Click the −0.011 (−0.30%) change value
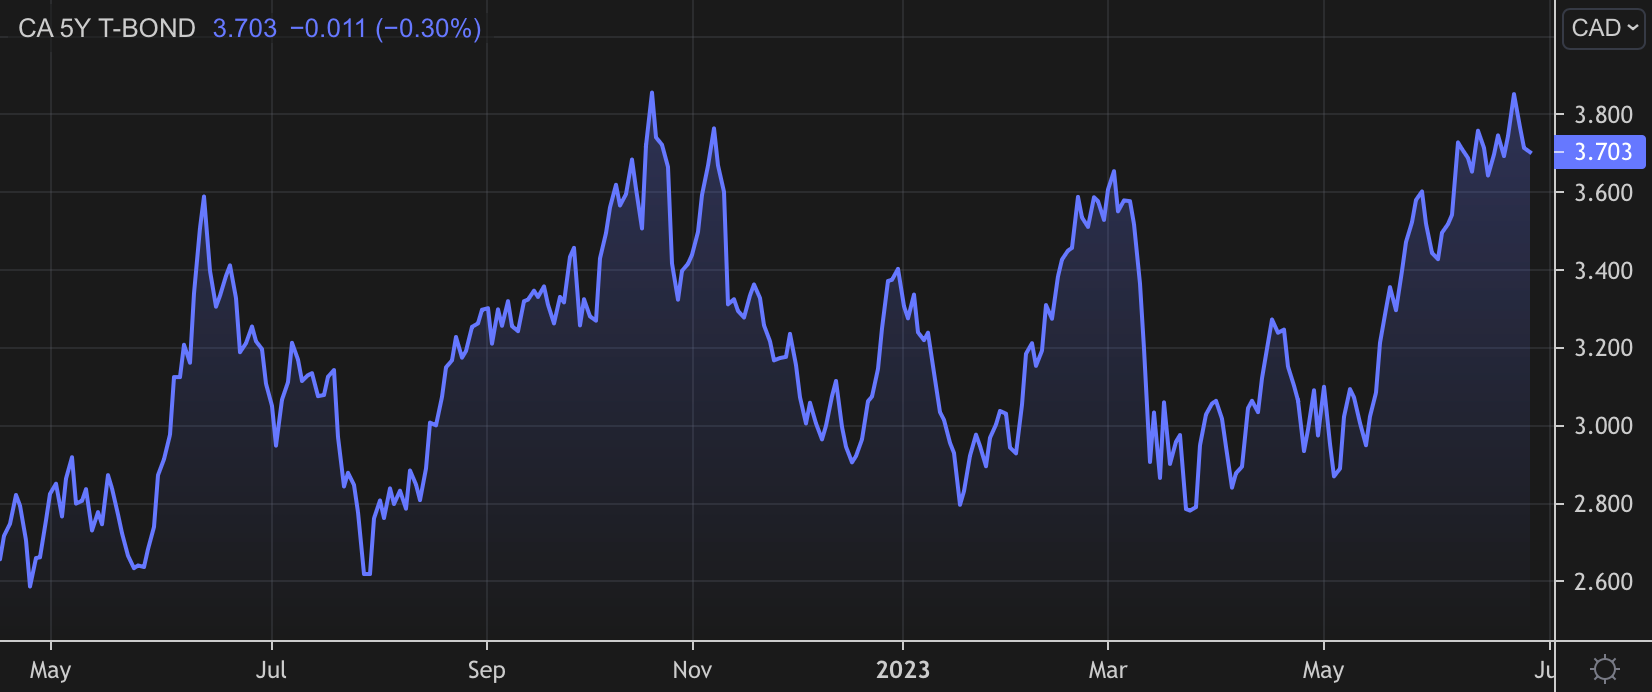 [x=385, y=28]
